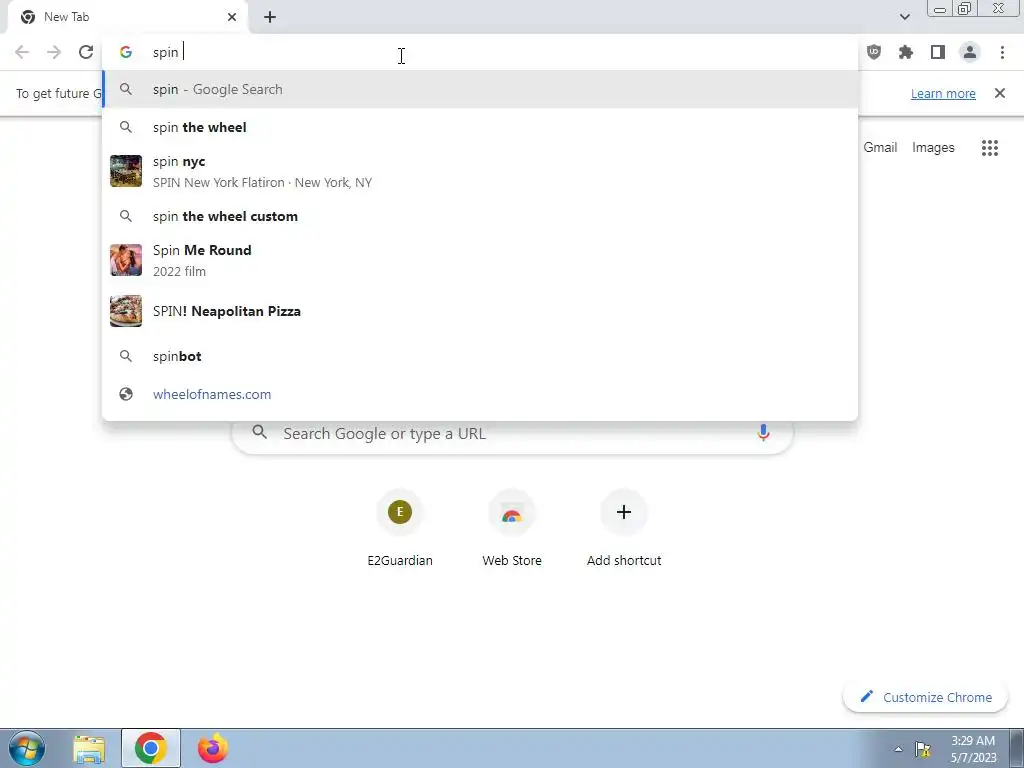
Task: Pick the 'spin nyc' suggestion
Action: pos(480,171)
